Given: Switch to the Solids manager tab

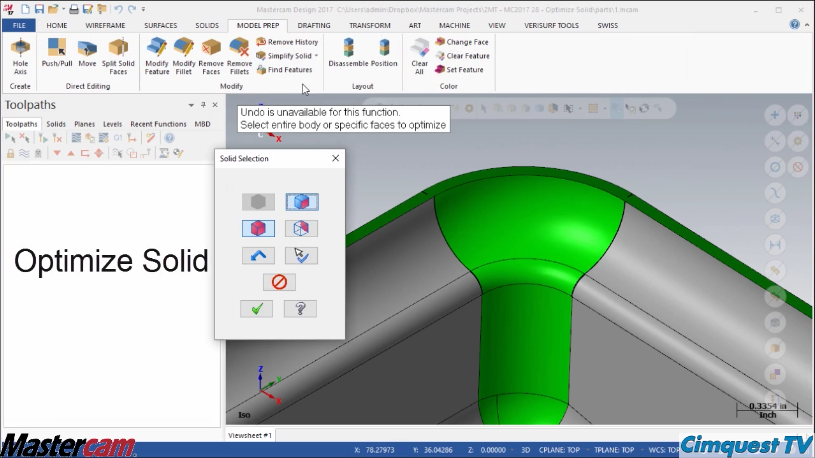Looking at the screenshot, I should [56, 124].
